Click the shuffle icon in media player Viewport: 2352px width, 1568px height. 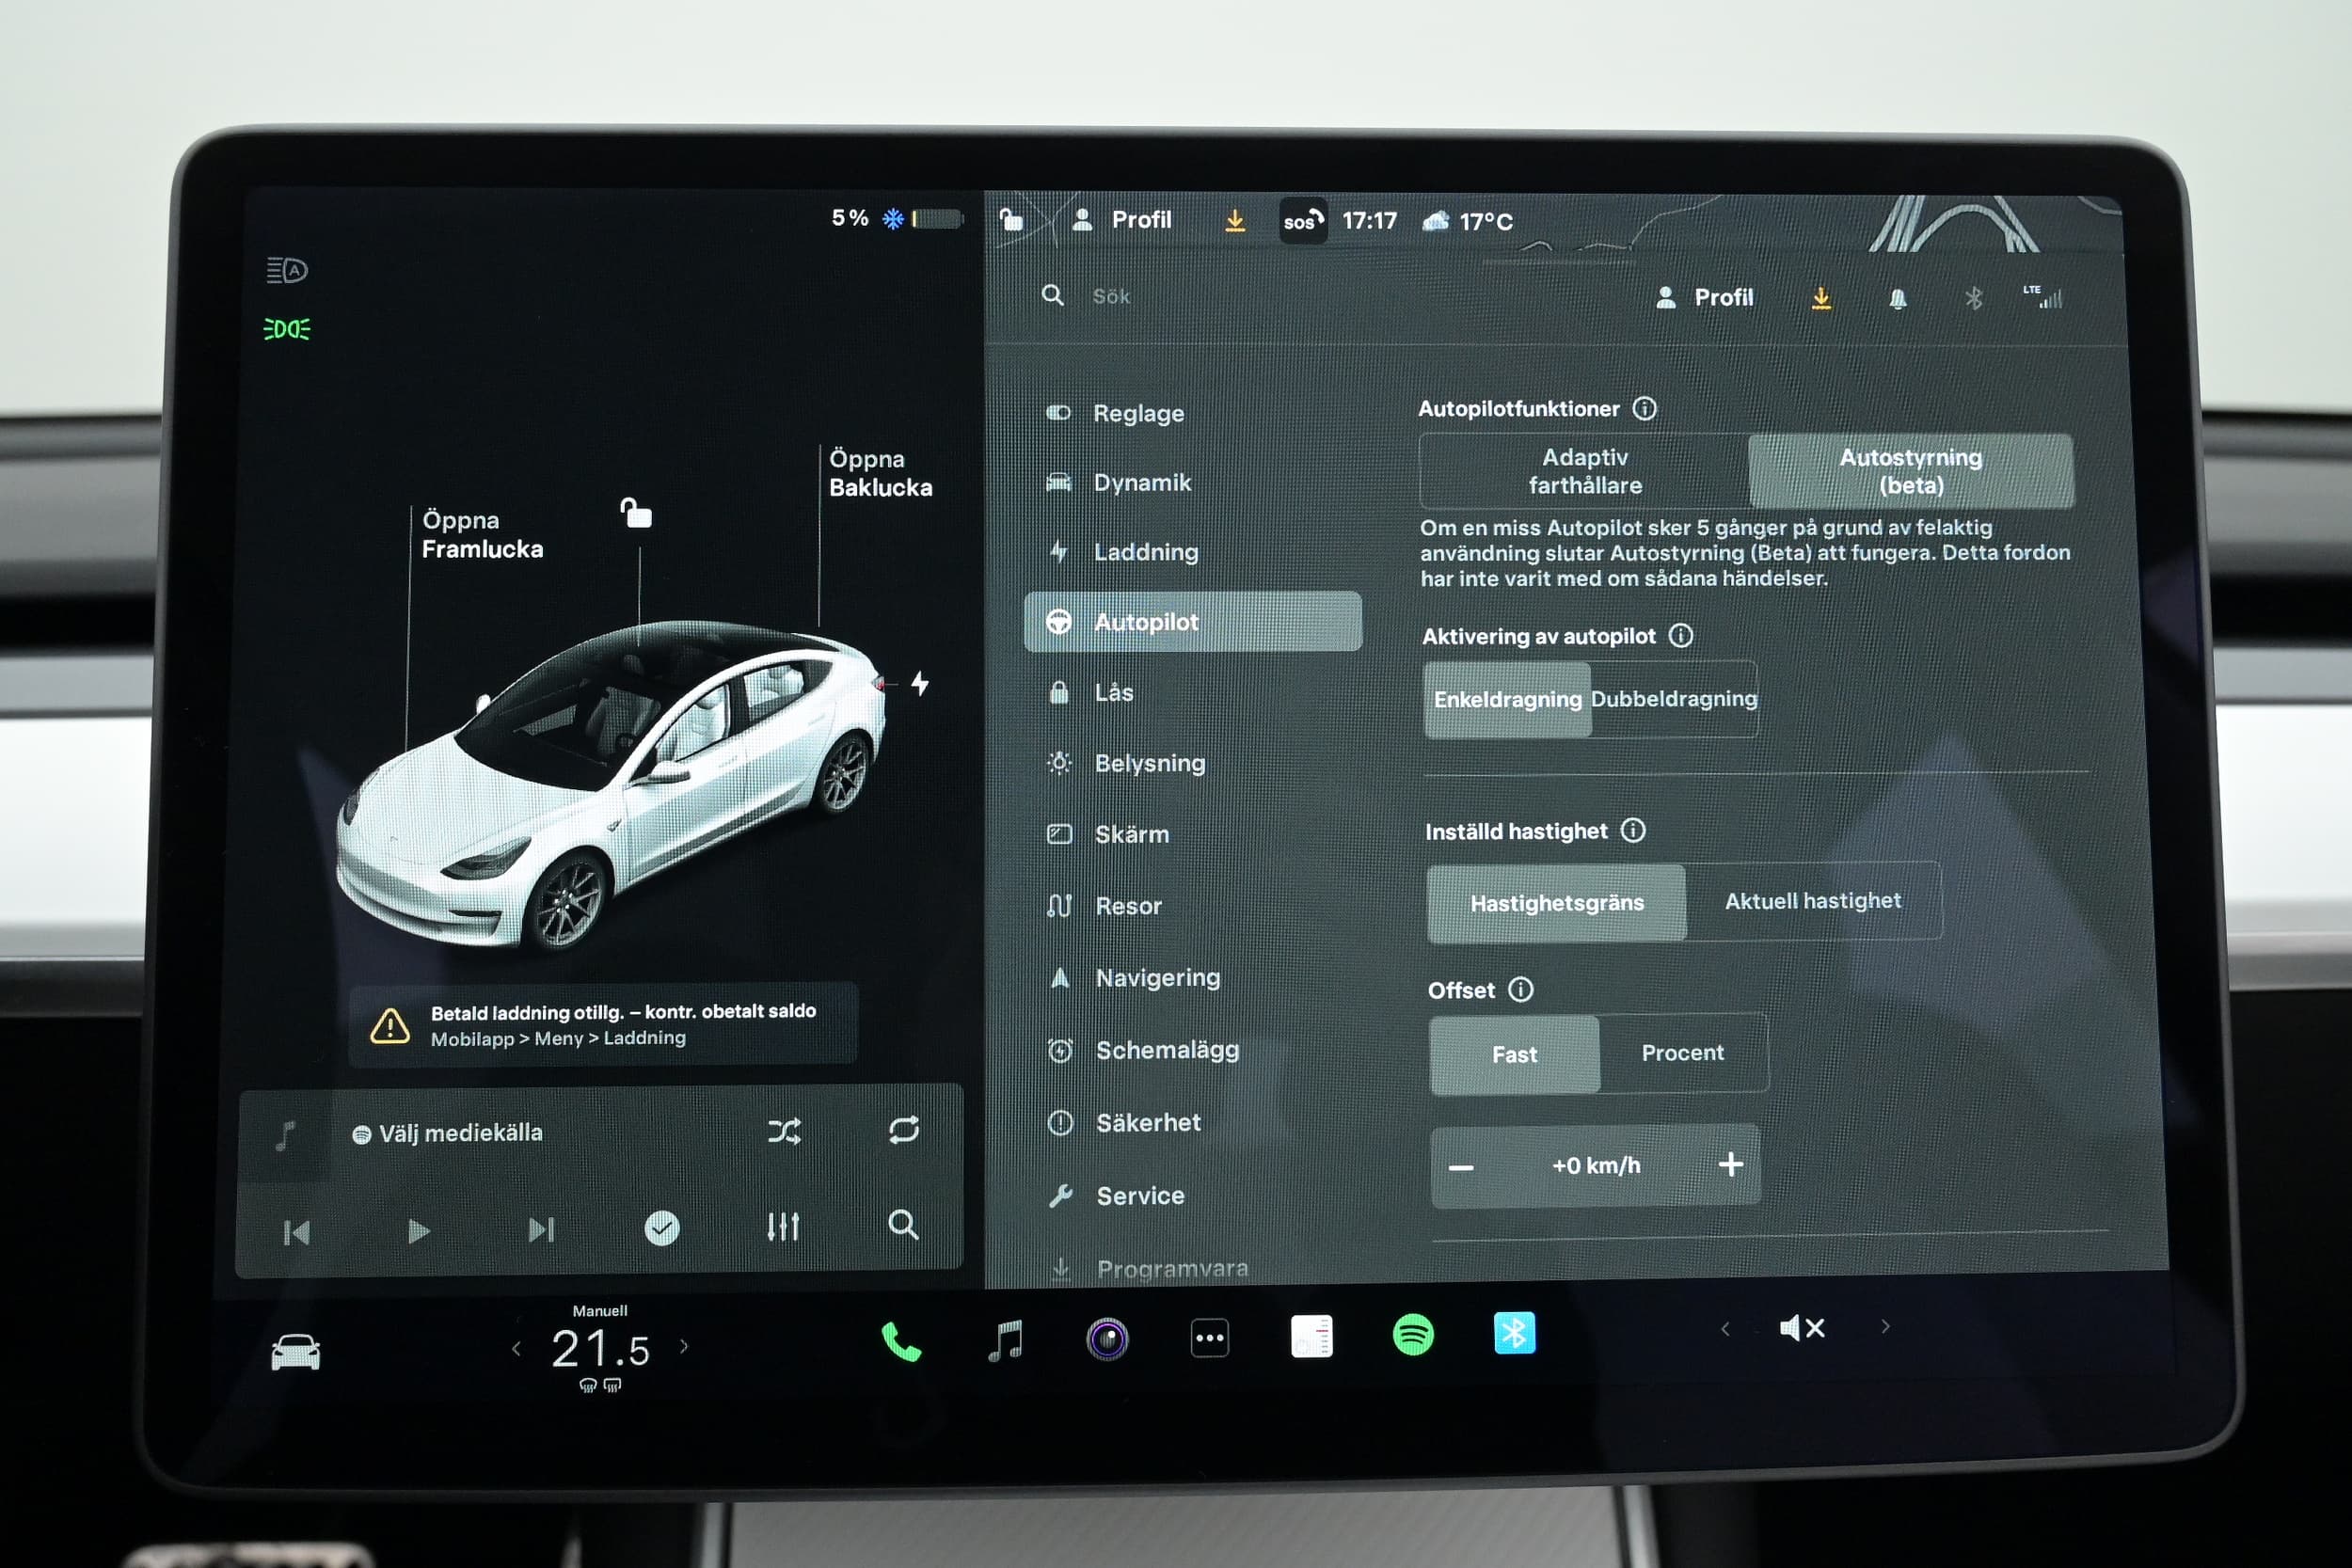tap(784, 1131)
